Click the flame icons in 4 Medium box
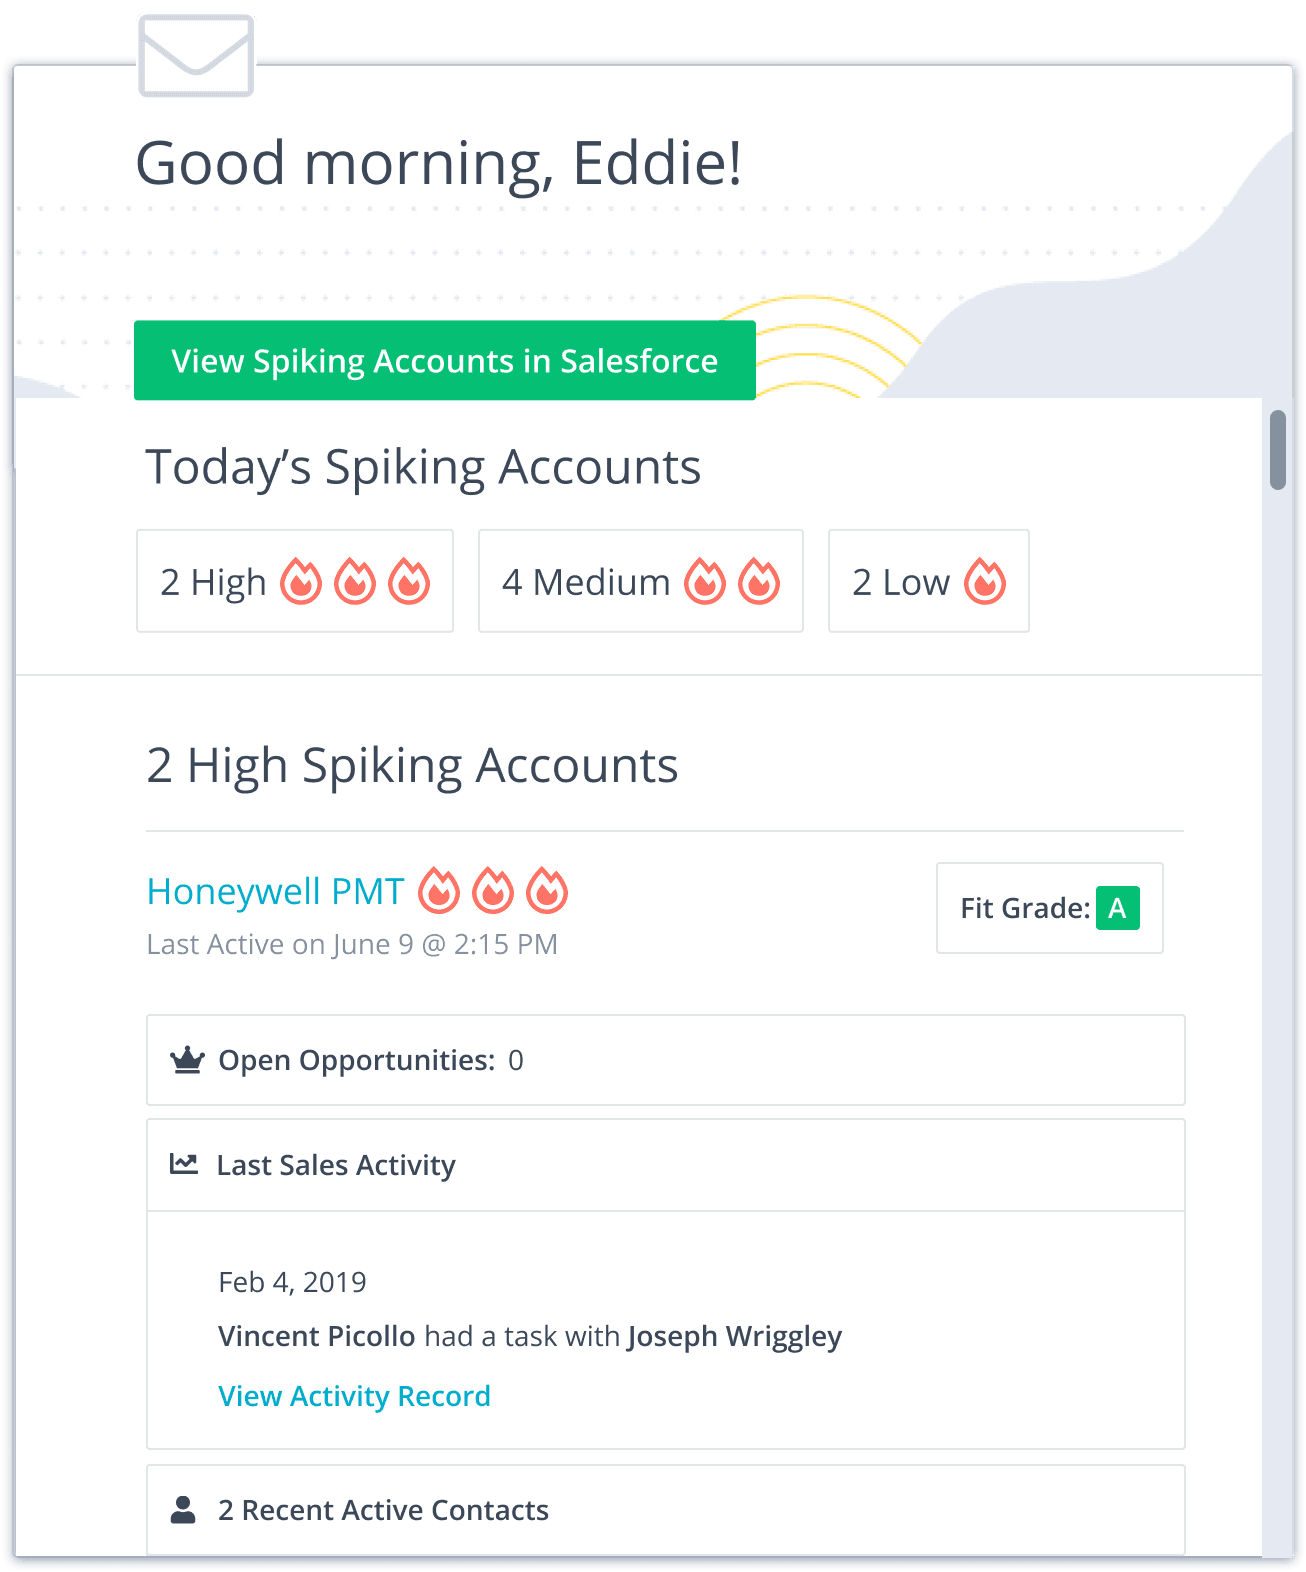Image resolution: width=1306 pixels, height=1572 pixels. point(732,582)
